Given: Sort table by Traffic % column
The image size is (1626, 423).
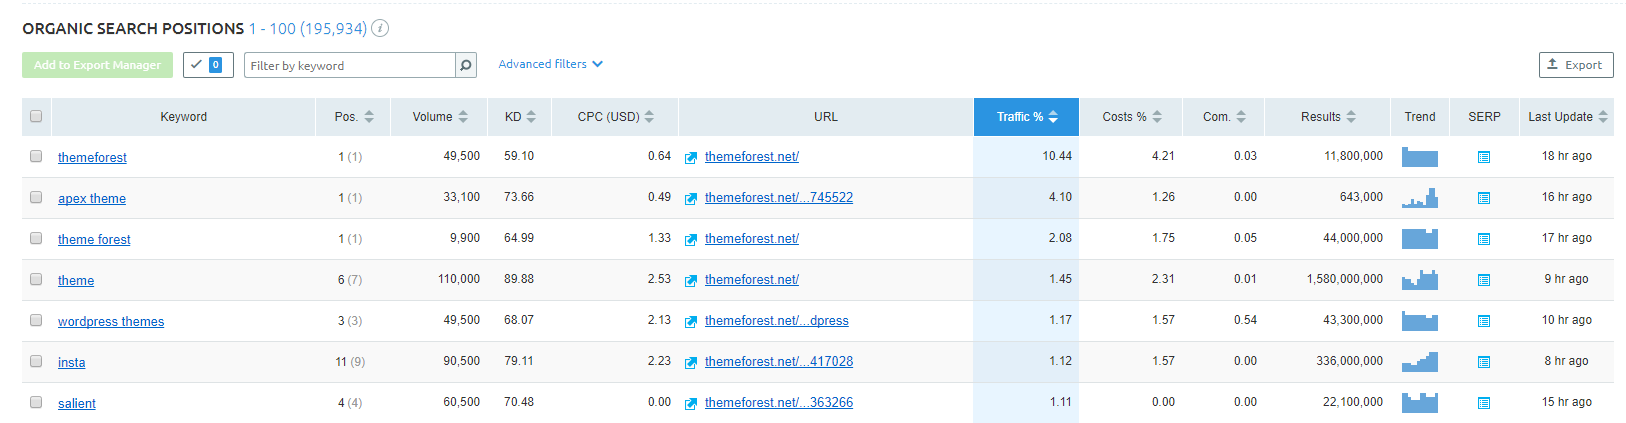Looking at the screenshot, I should click(x=1026, y=117).
